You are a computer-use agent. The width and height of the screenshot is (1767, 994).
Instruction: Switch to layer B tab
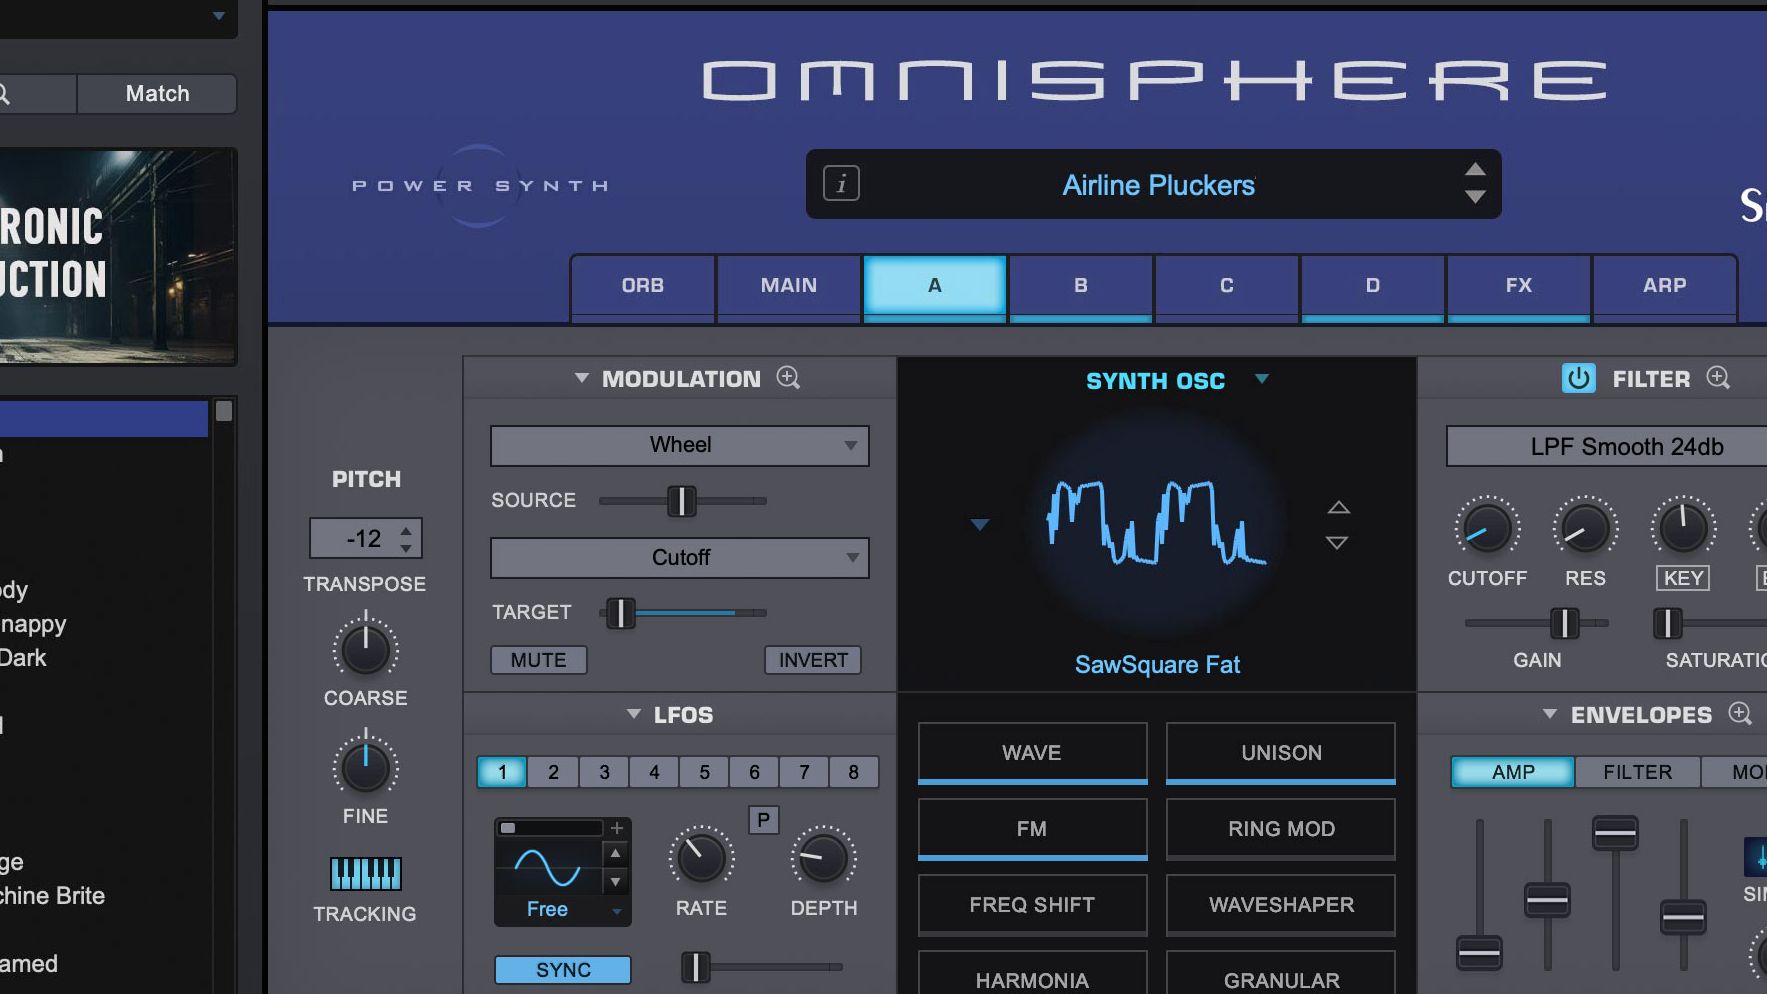coord(1081,286)
